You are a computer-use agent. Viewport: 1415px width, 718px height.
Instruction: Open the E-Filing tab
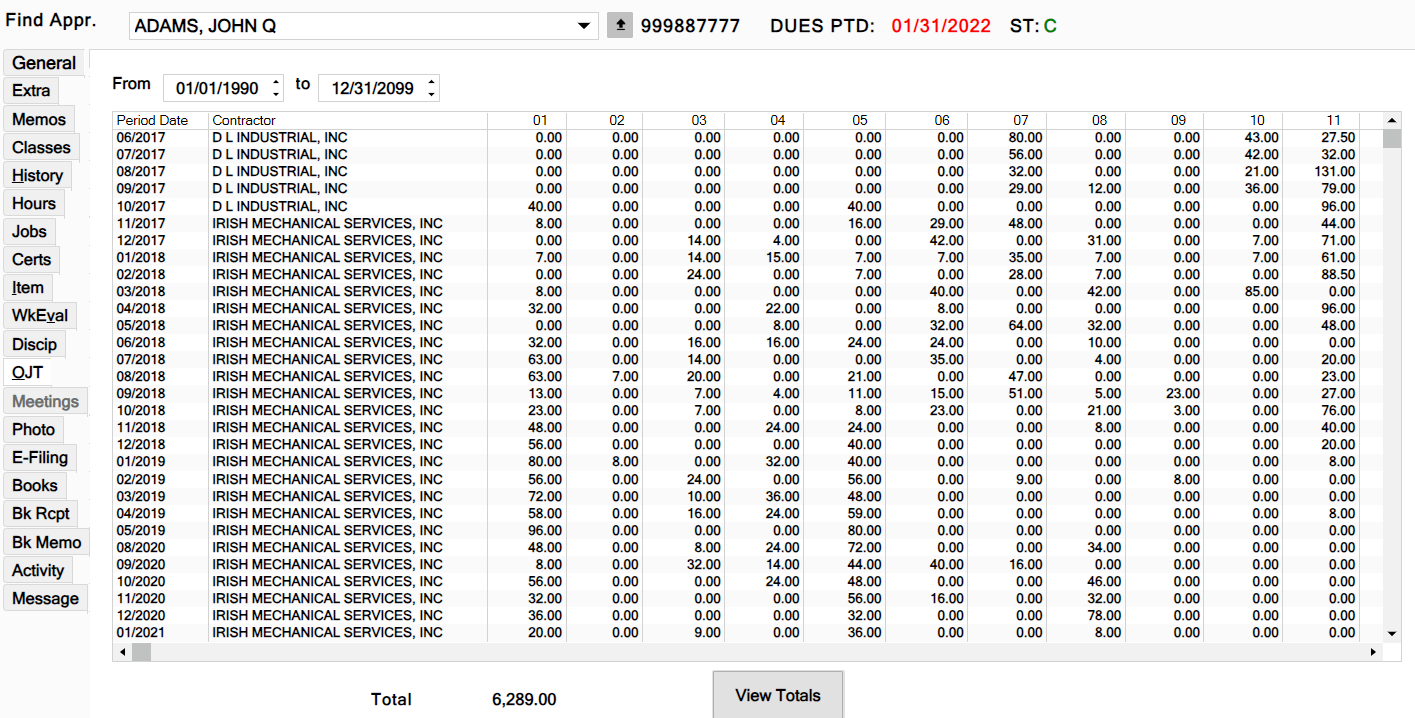pyautogui.click(x=40, y=457)
